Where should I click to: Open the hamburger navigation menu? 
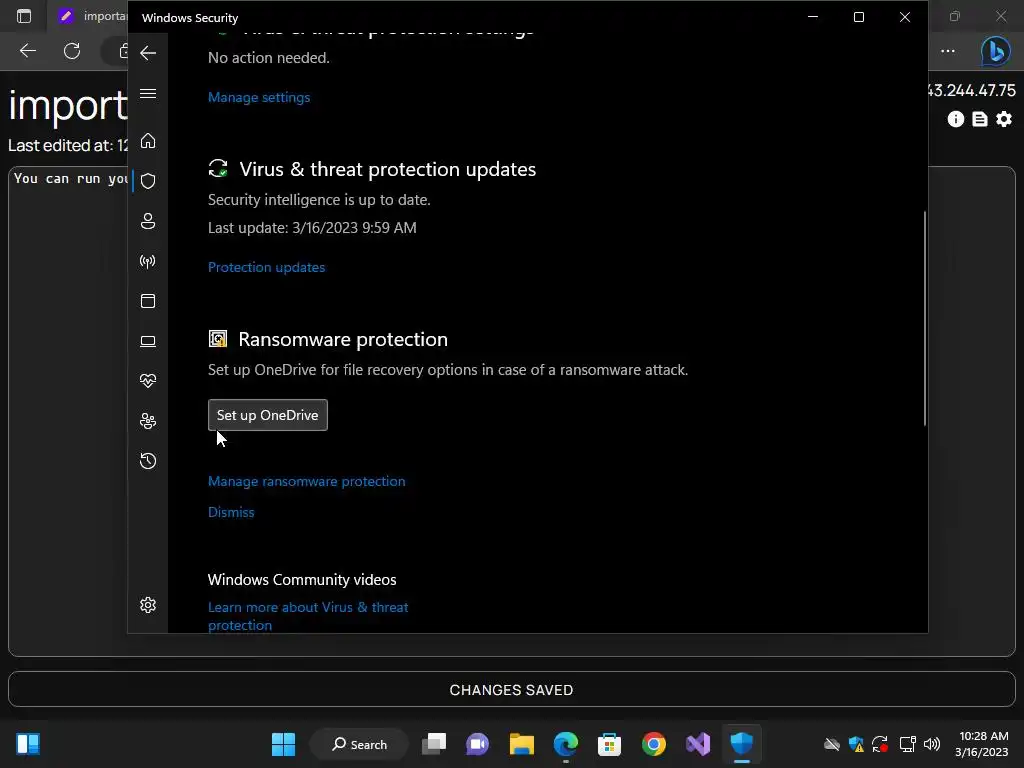[148, 93]
